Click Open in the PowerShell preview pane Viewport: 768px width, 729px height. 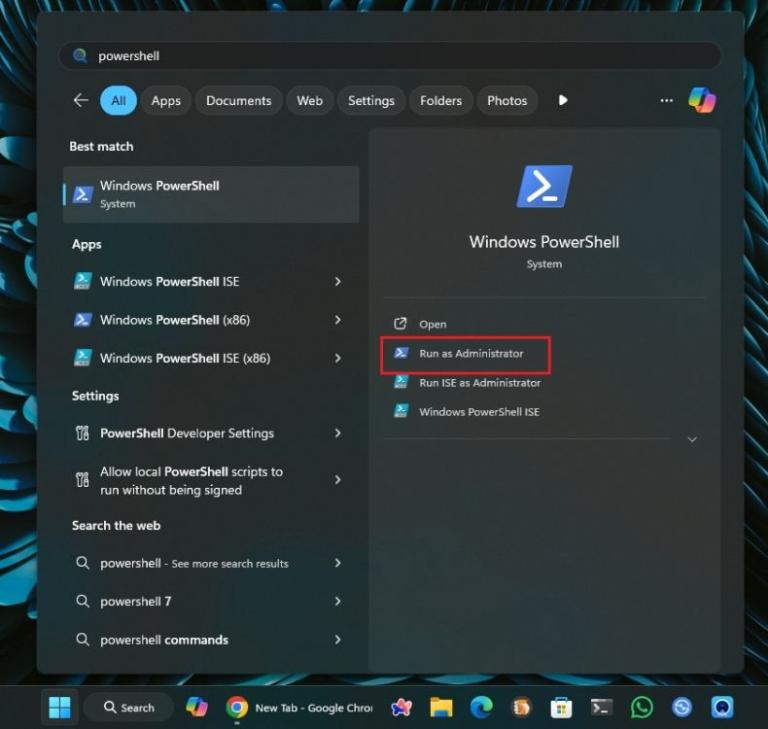point(432,324)
